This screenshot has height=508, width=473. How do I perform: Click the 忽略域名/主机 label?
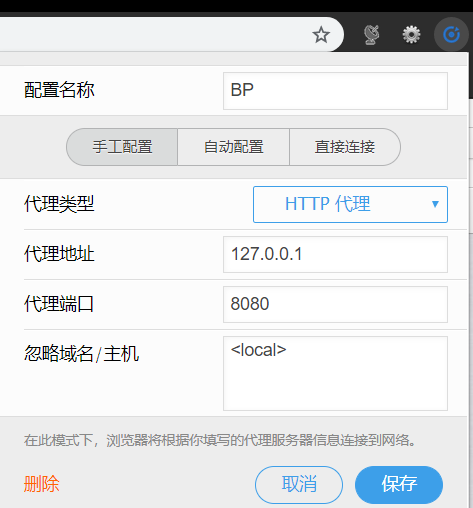pyautogui.click(x=81, y=354)
